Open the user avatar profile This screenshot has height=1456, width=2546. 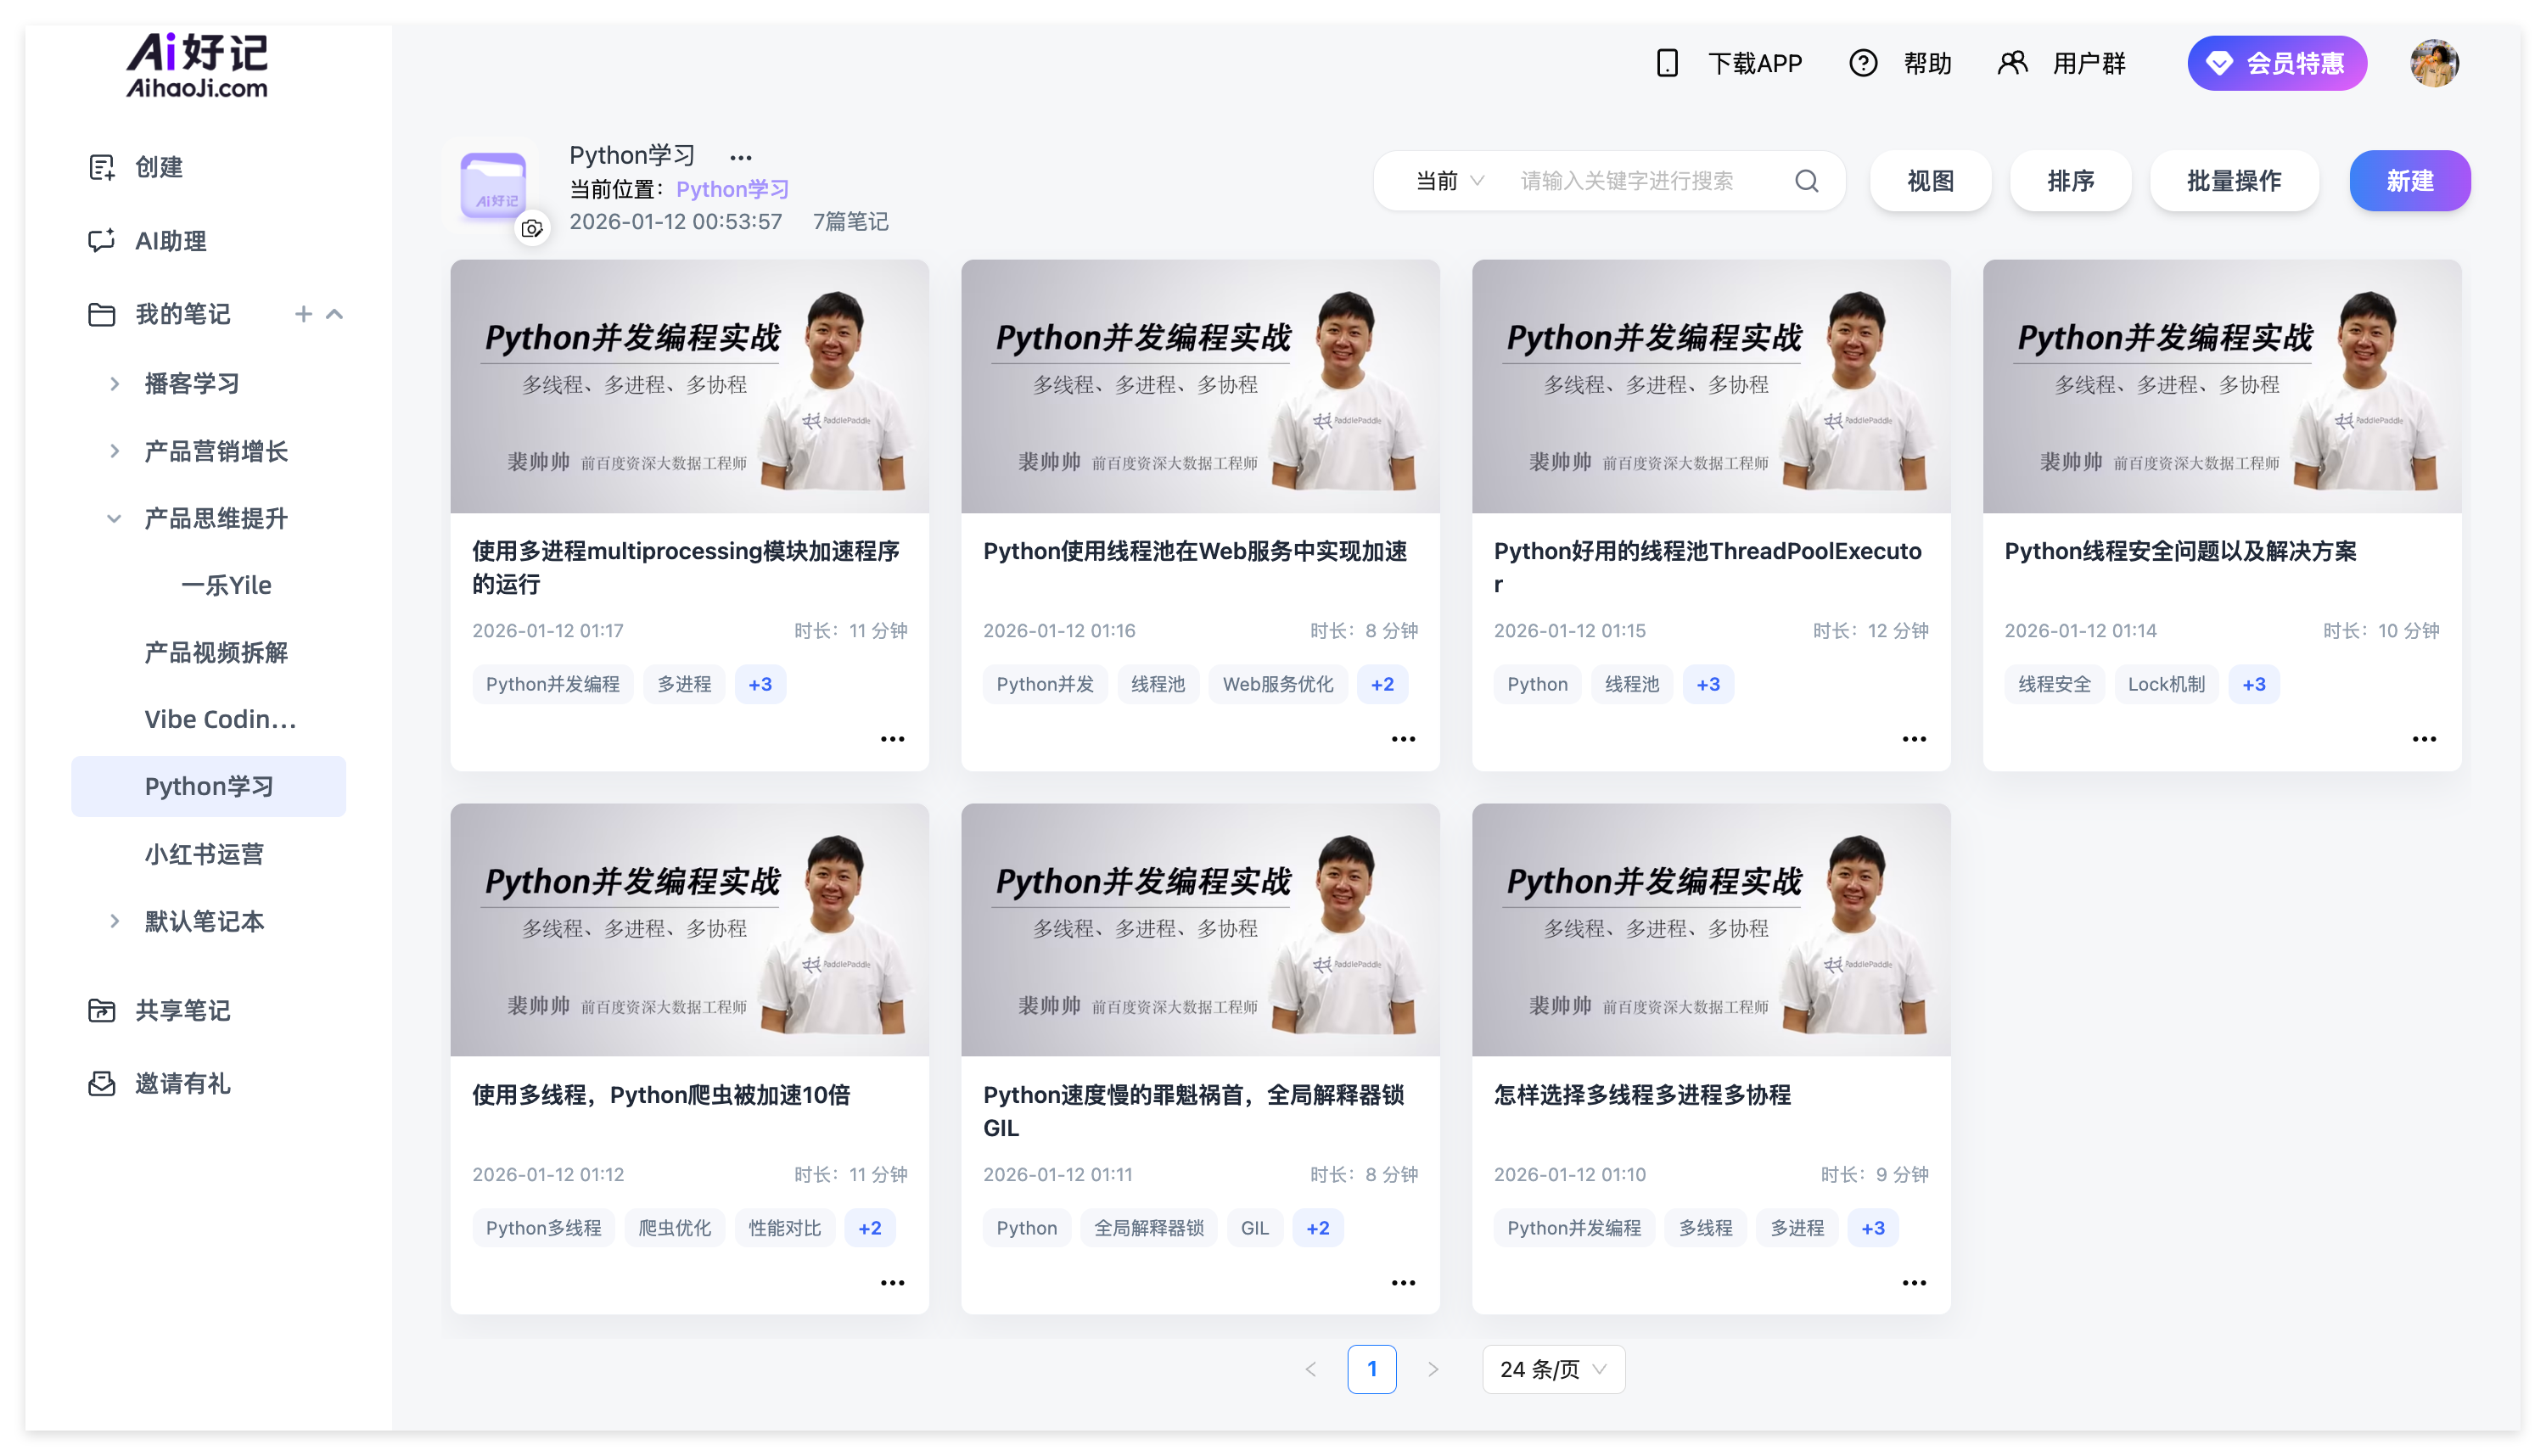(2434, 63)
